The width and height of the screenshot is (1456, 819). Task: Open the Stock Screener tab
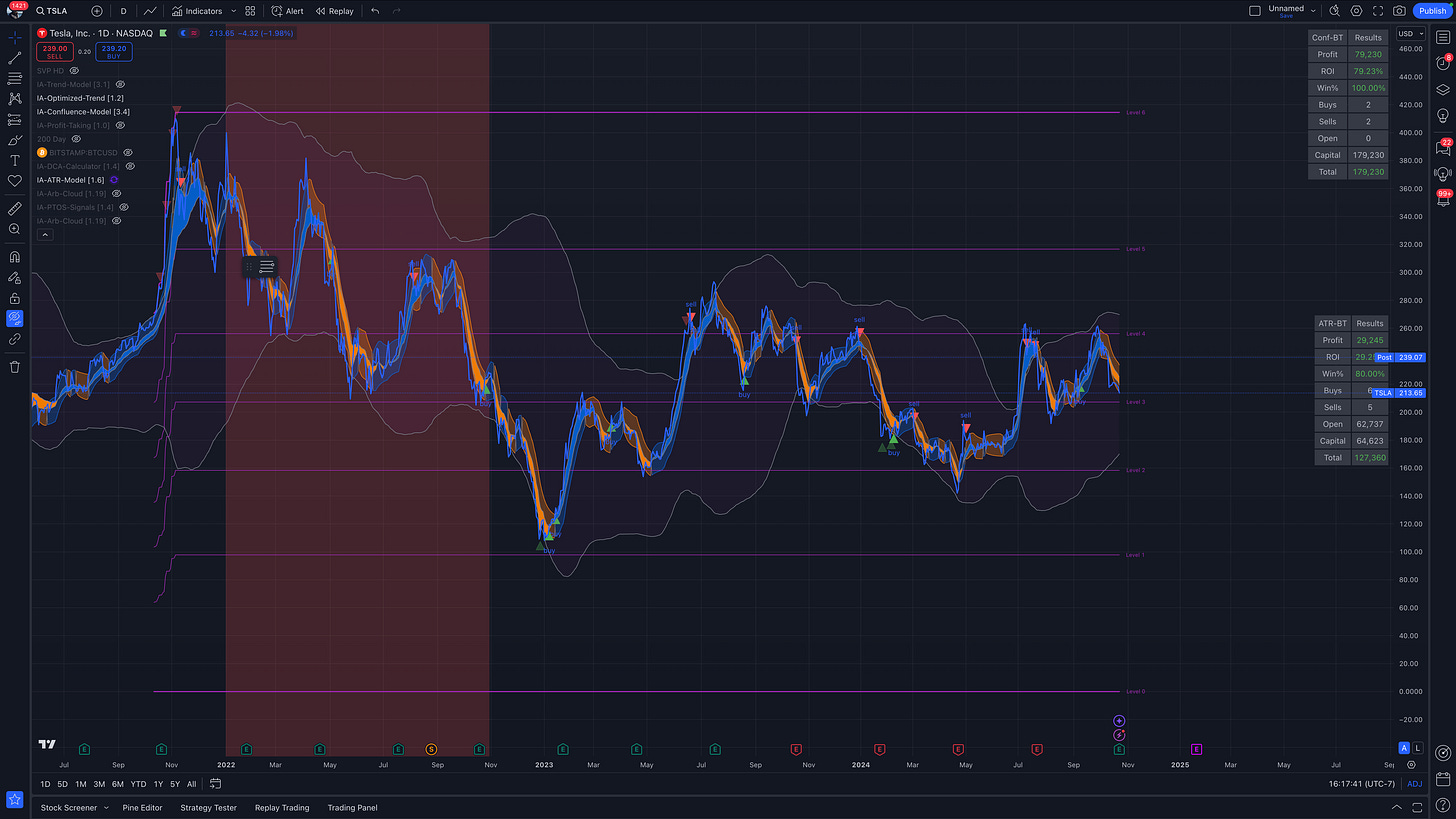(x=69, y=807)
